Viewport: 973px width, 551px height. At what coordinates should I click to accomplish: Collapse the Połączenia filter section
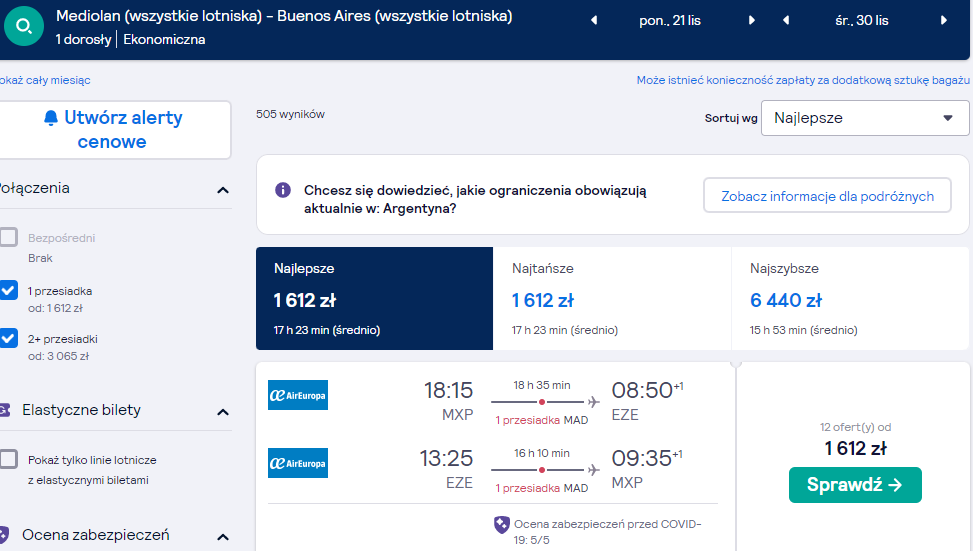coord(223,190)
